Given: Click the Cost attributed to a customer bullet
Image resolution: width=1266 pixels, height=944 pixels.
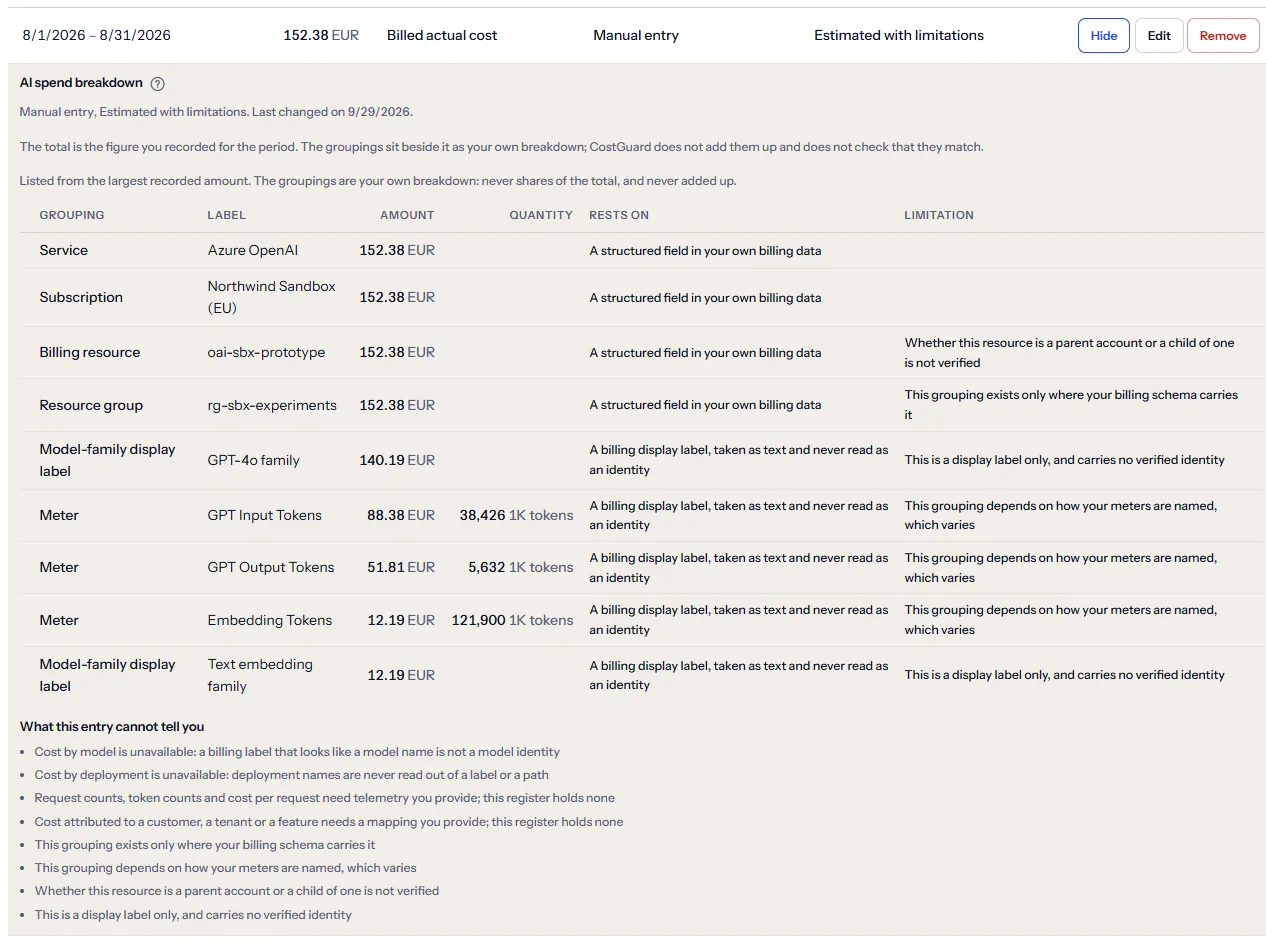Looking at the screenshot, I should [x=329, y=822].
